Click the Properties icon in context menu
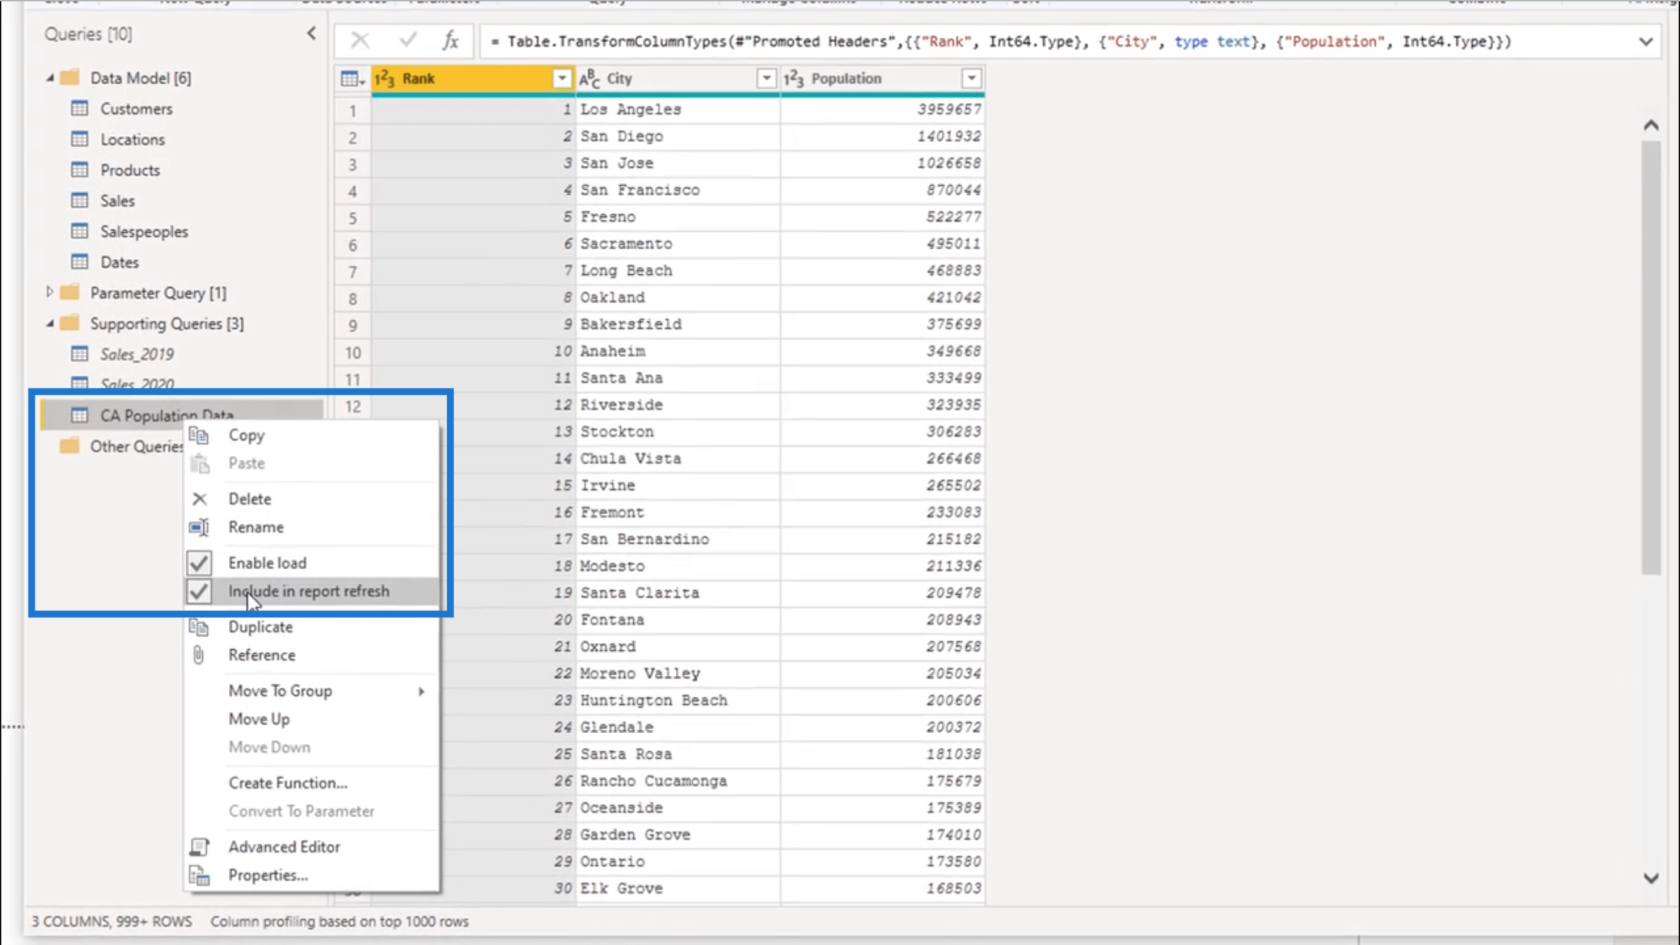The image size is (1680, 945). point(200,875)
